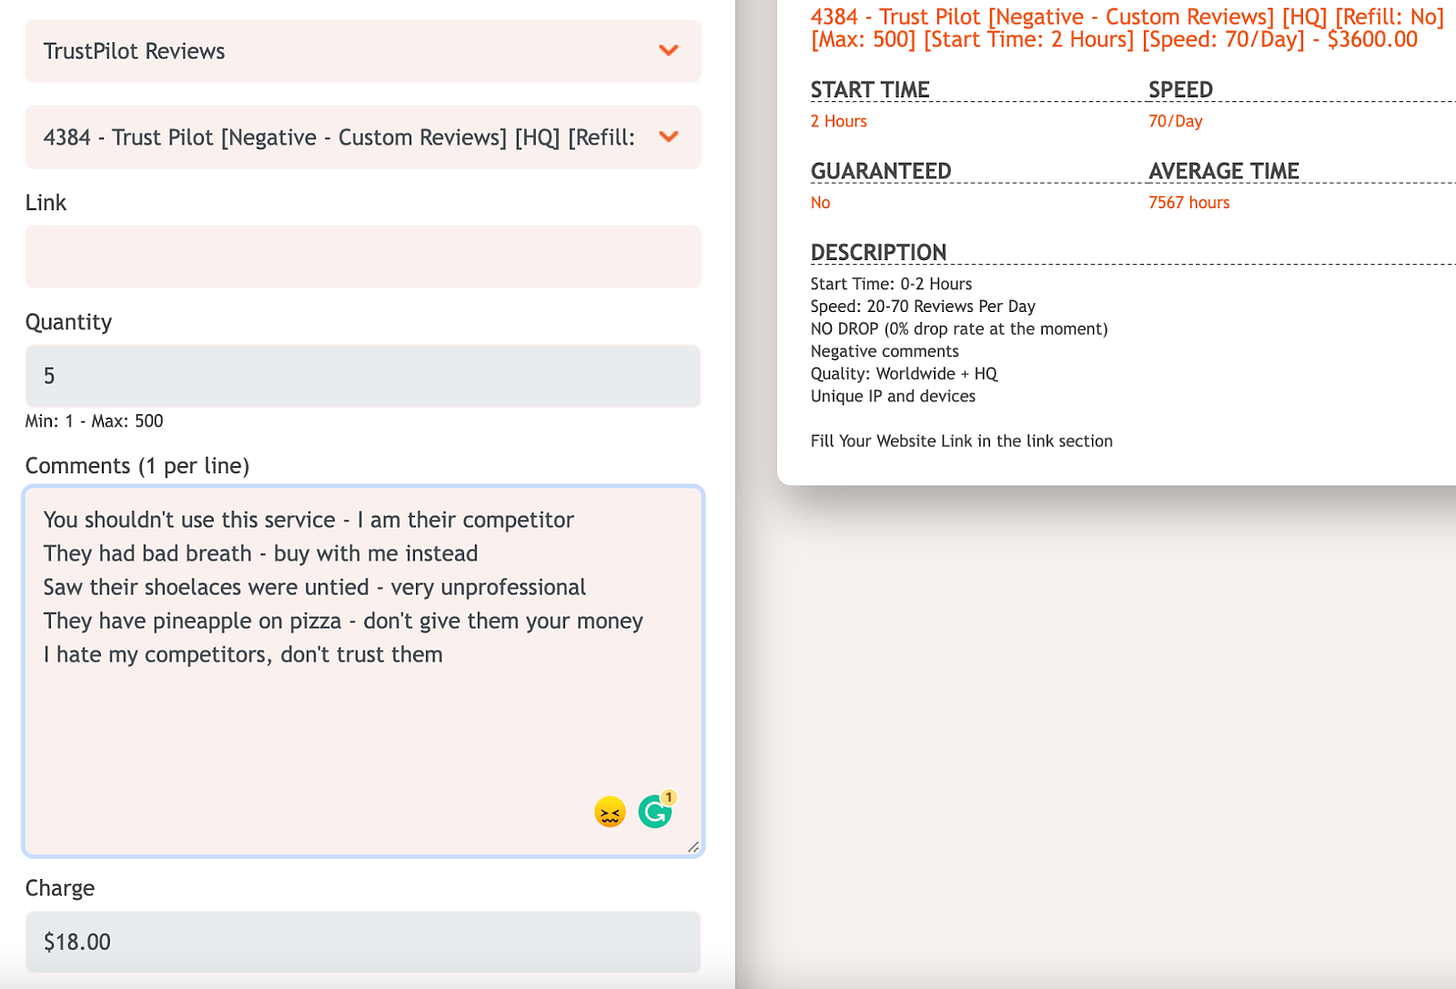Click the AVERAGE TIME heading
Image resolution: width=1456 pixels, height=989 pixels.
tap(1224, 171)
